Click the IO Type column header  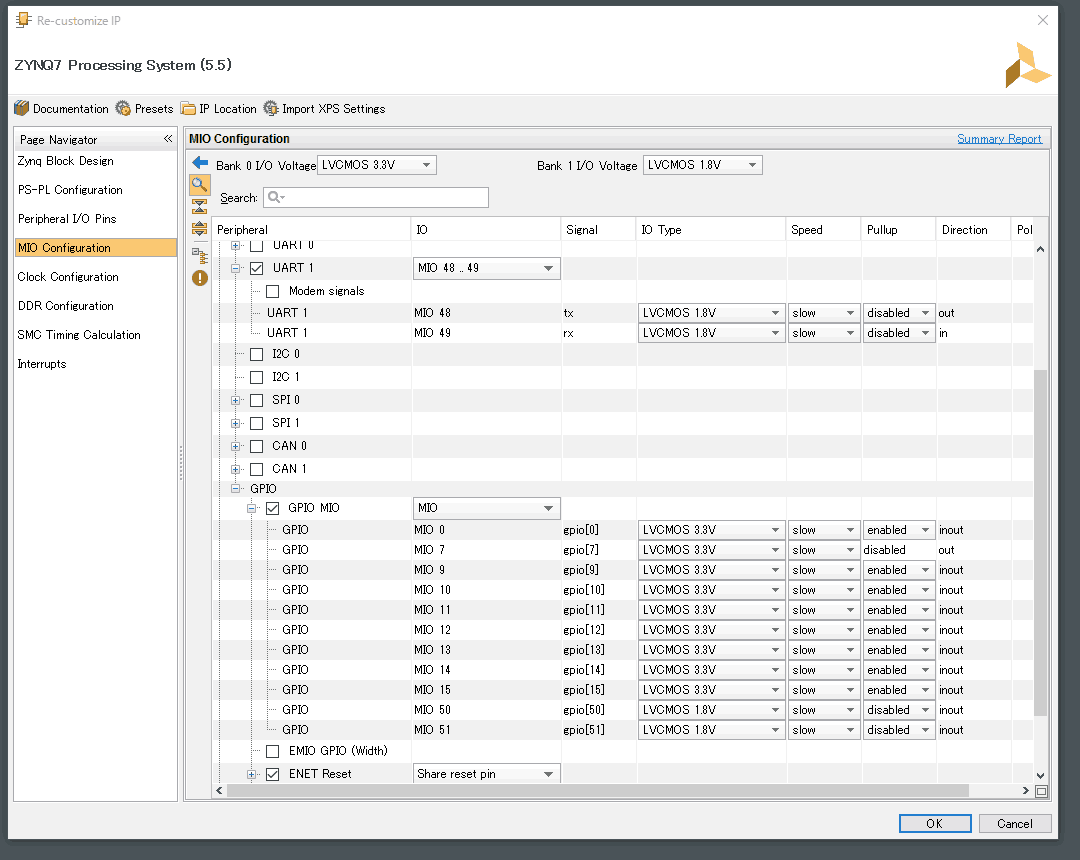(711, 230)
